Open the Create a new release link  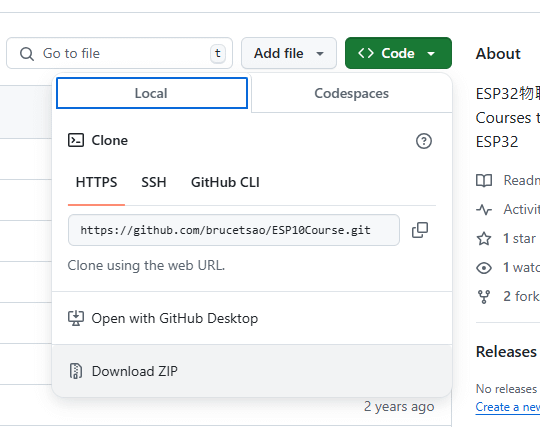click(508, 407)
